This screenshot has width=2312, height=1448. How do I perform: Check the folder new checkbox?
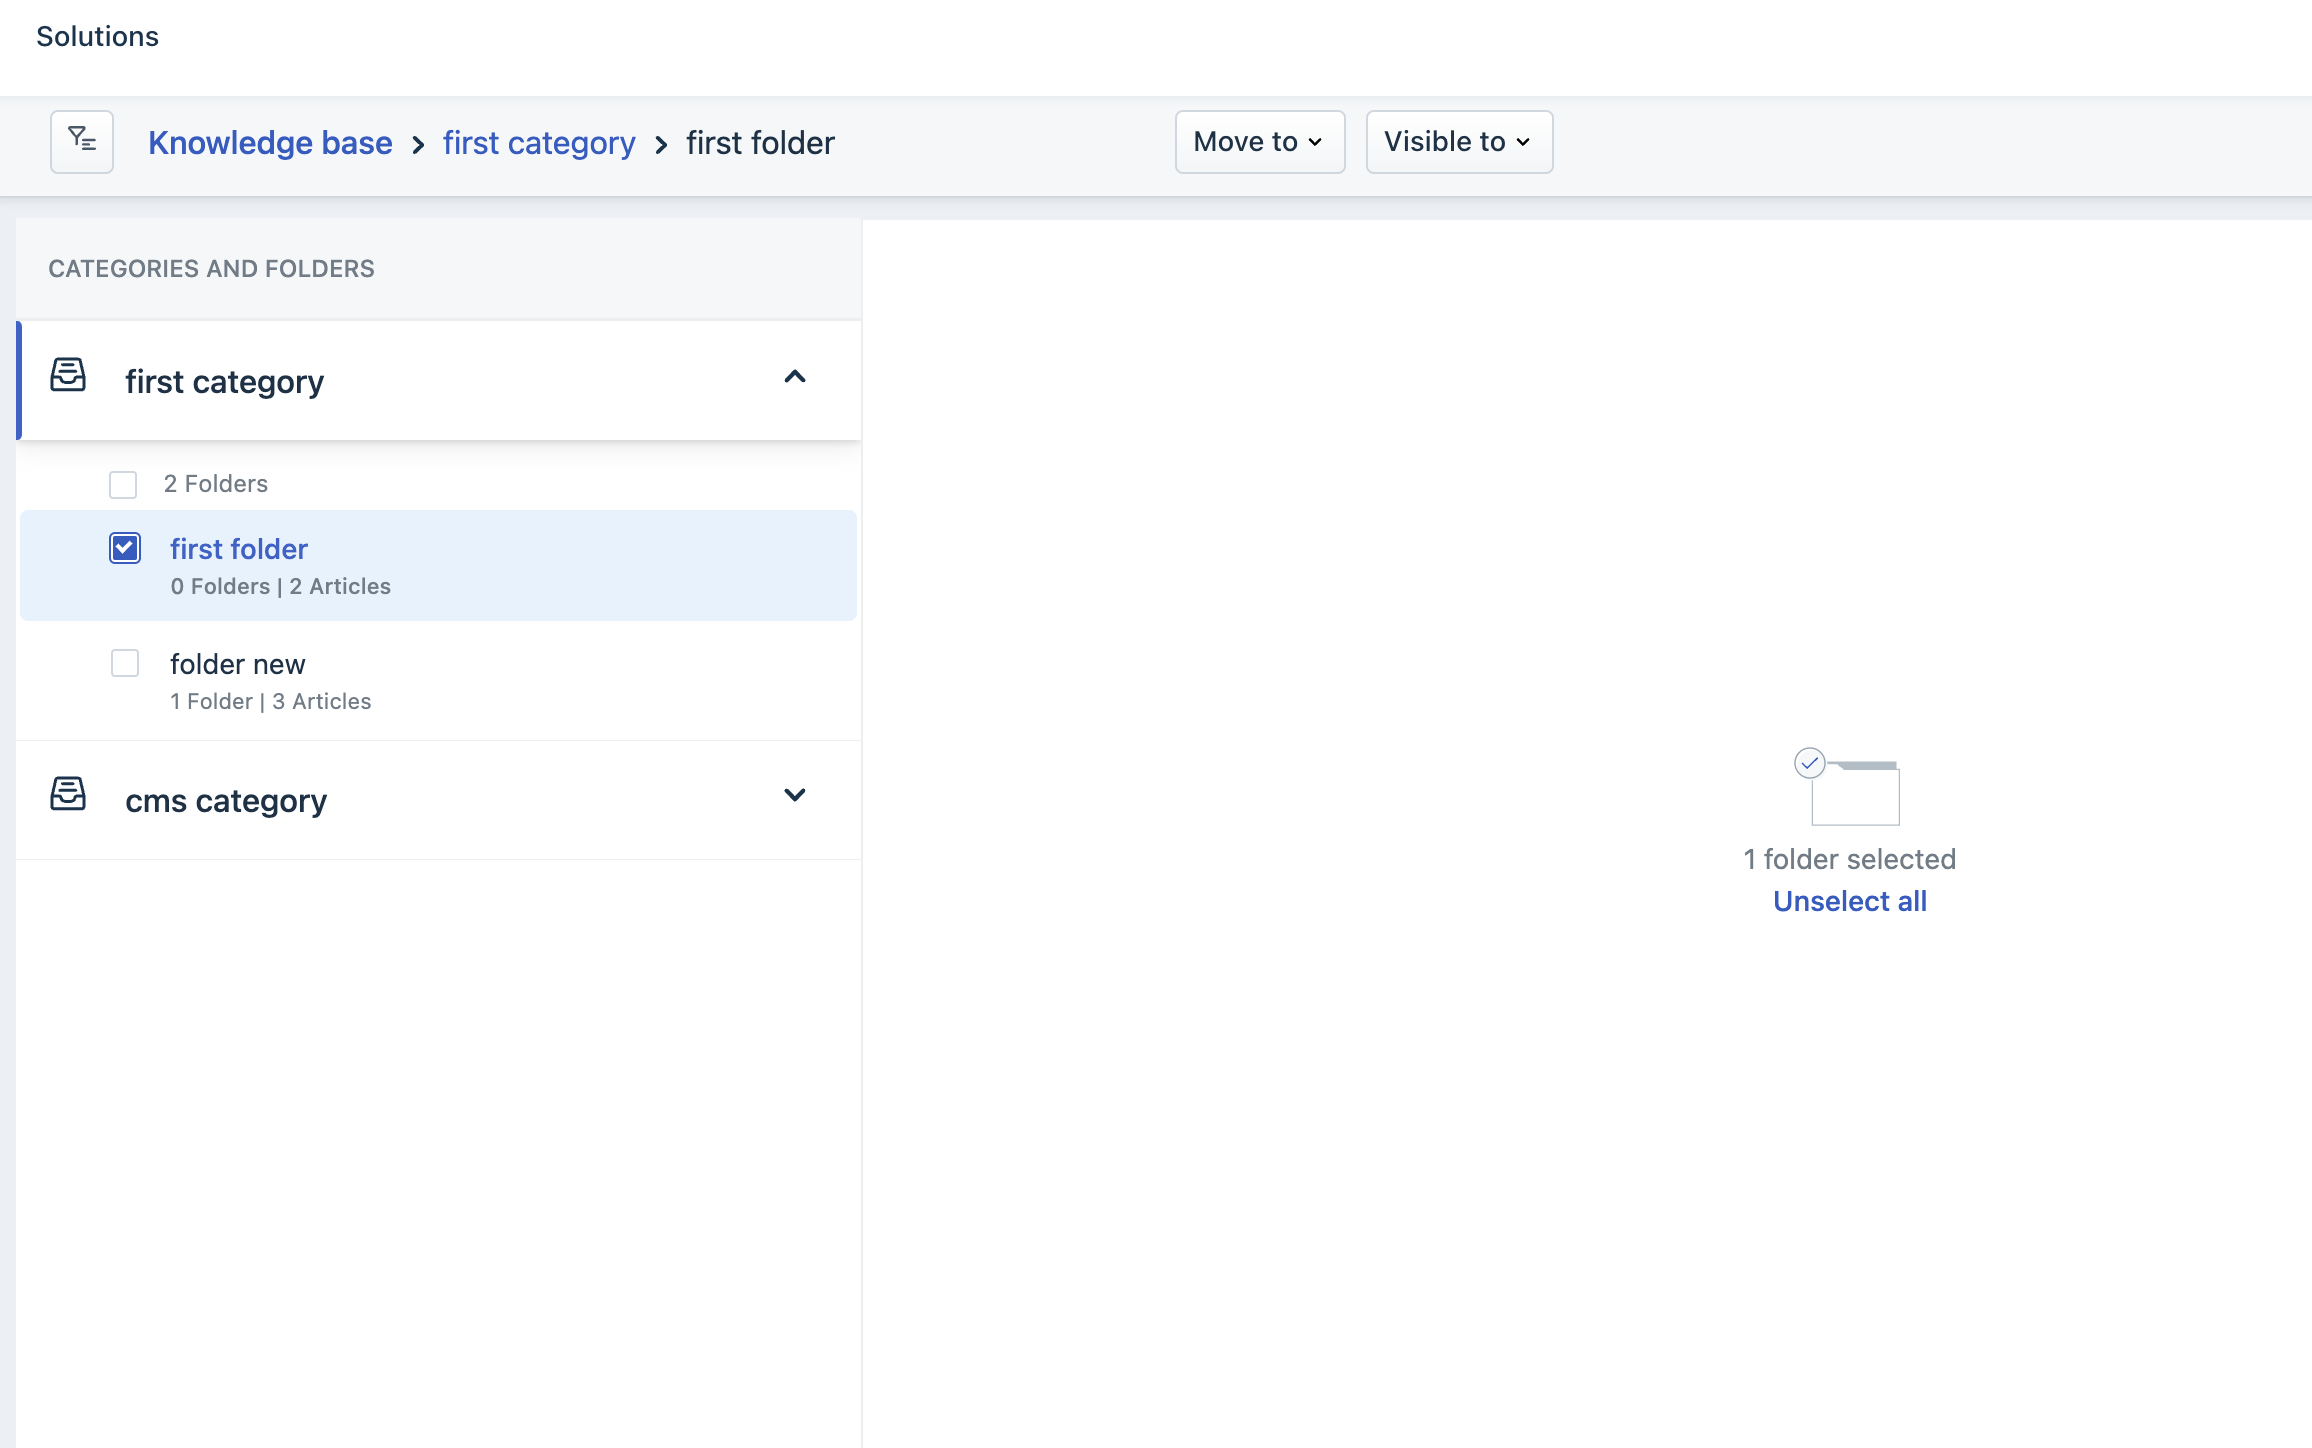pos(125,663)
